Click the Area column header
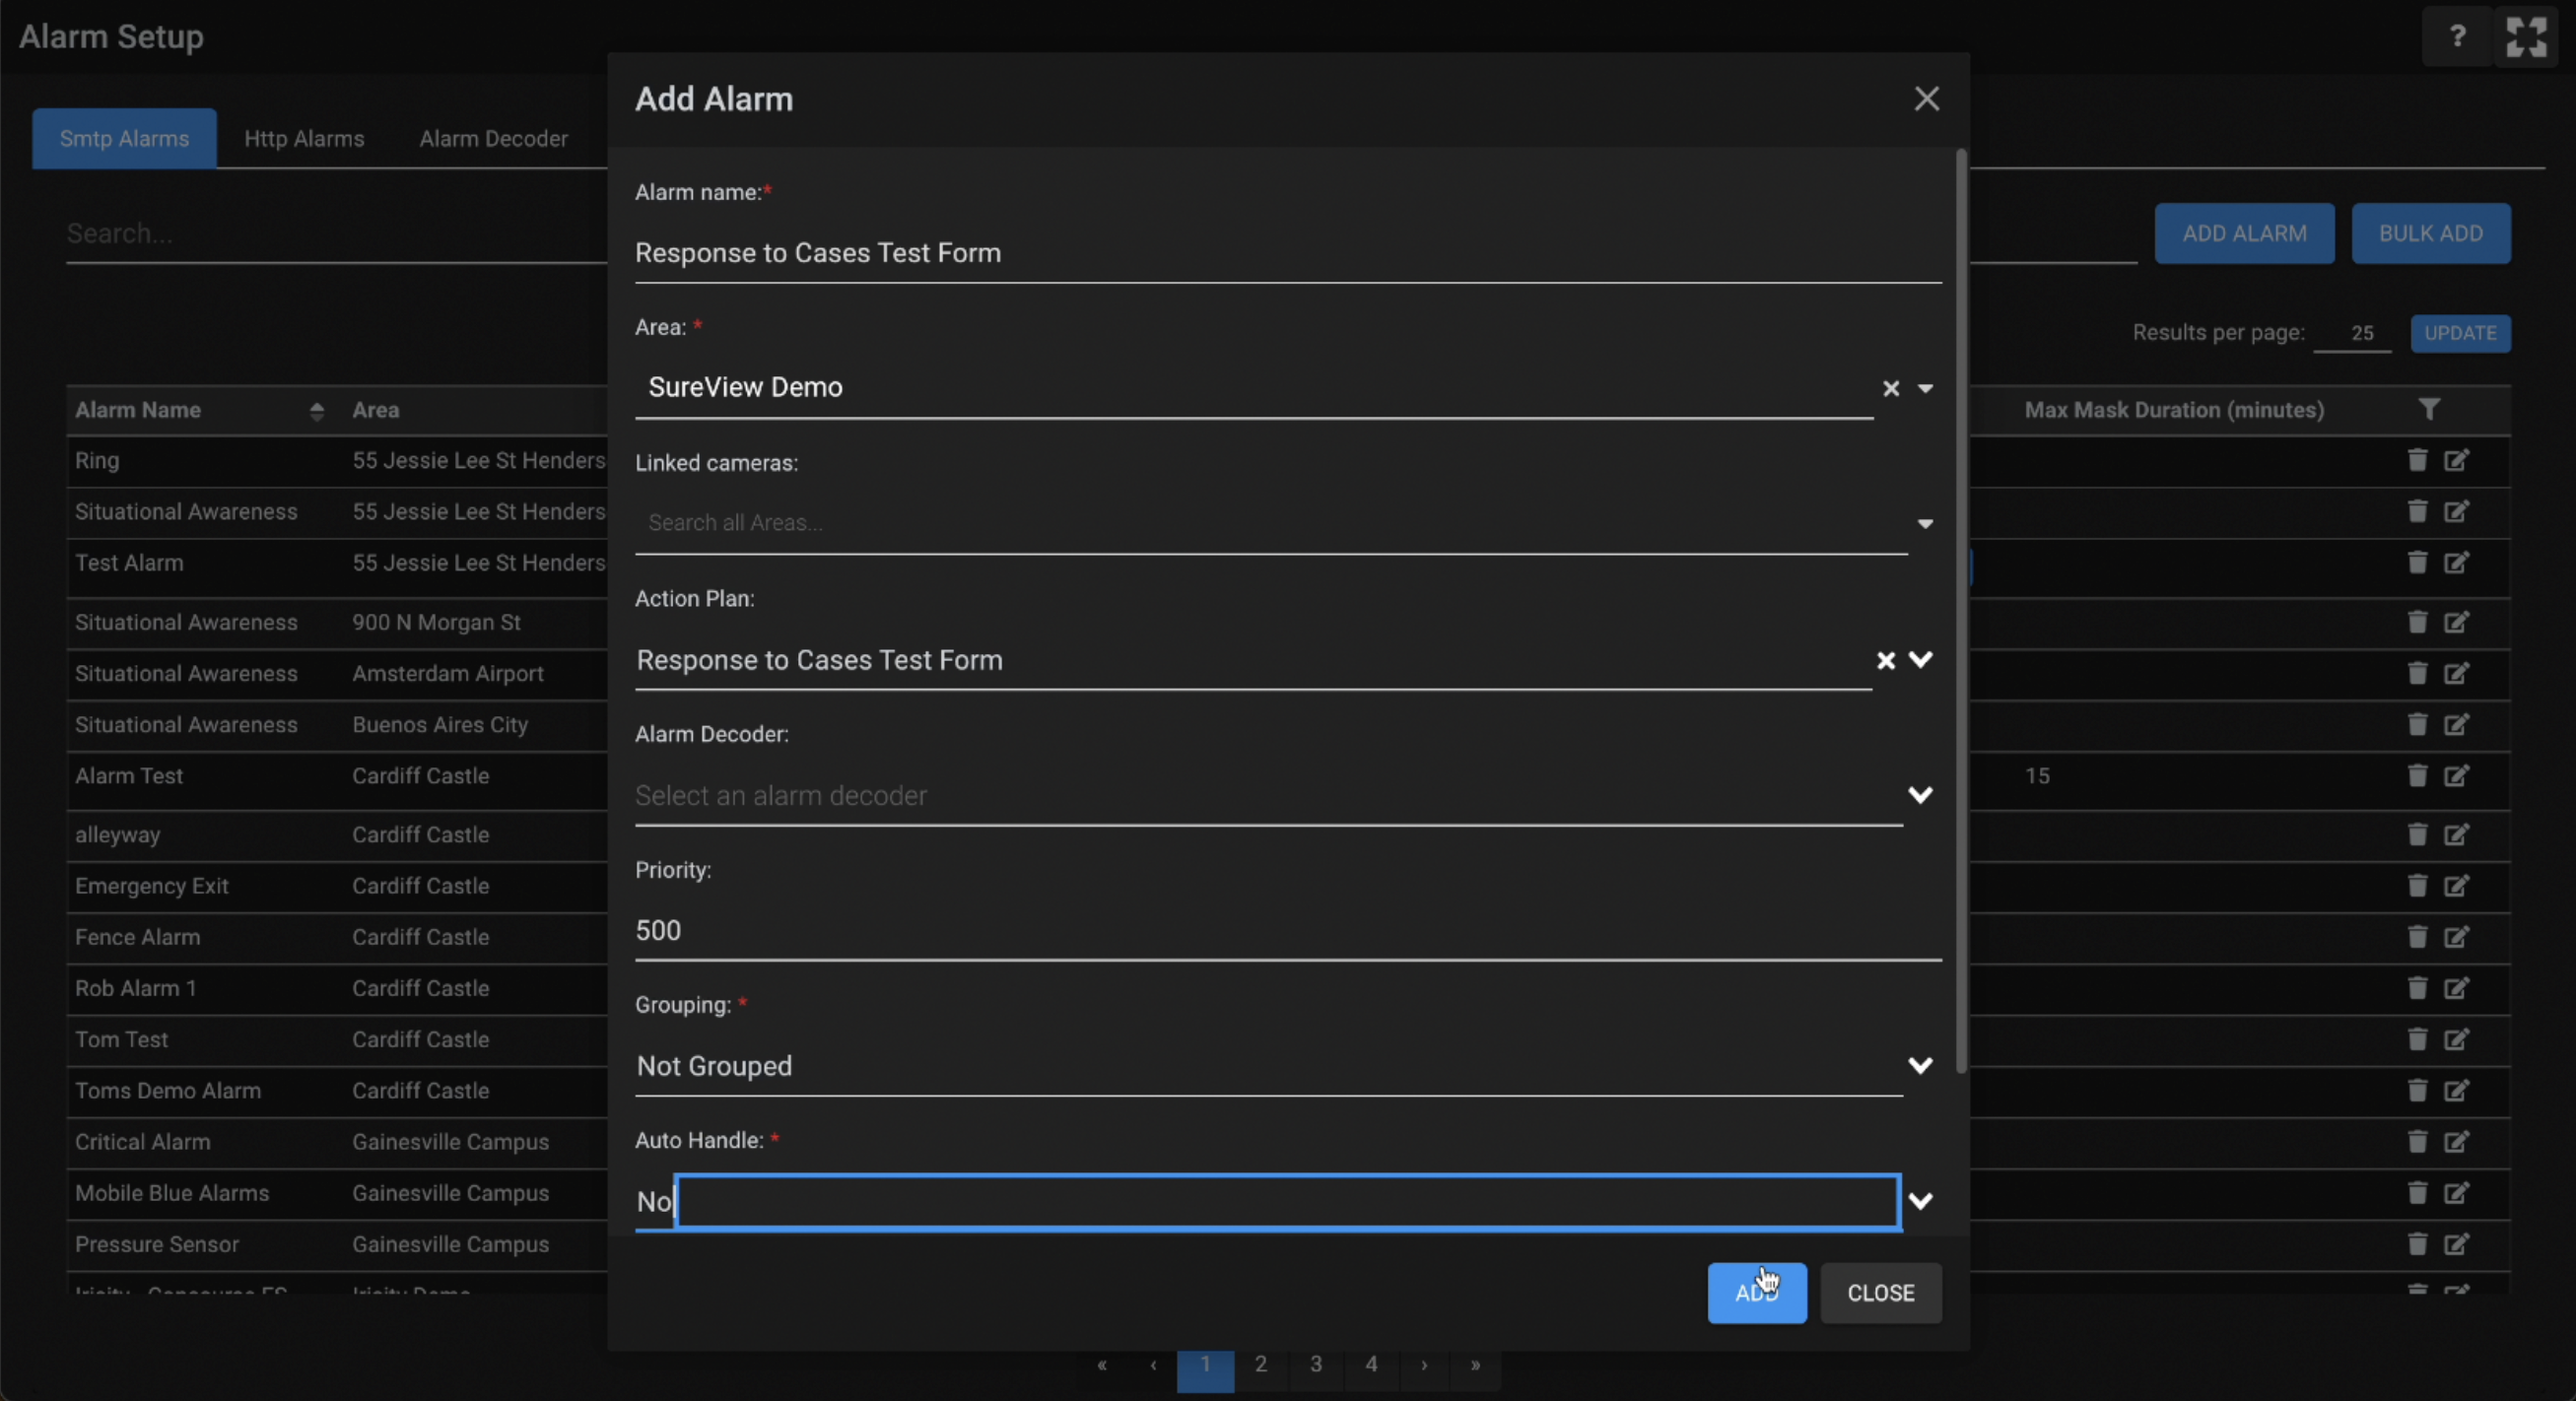The image size is (2576, 1401). coord(376,410)
